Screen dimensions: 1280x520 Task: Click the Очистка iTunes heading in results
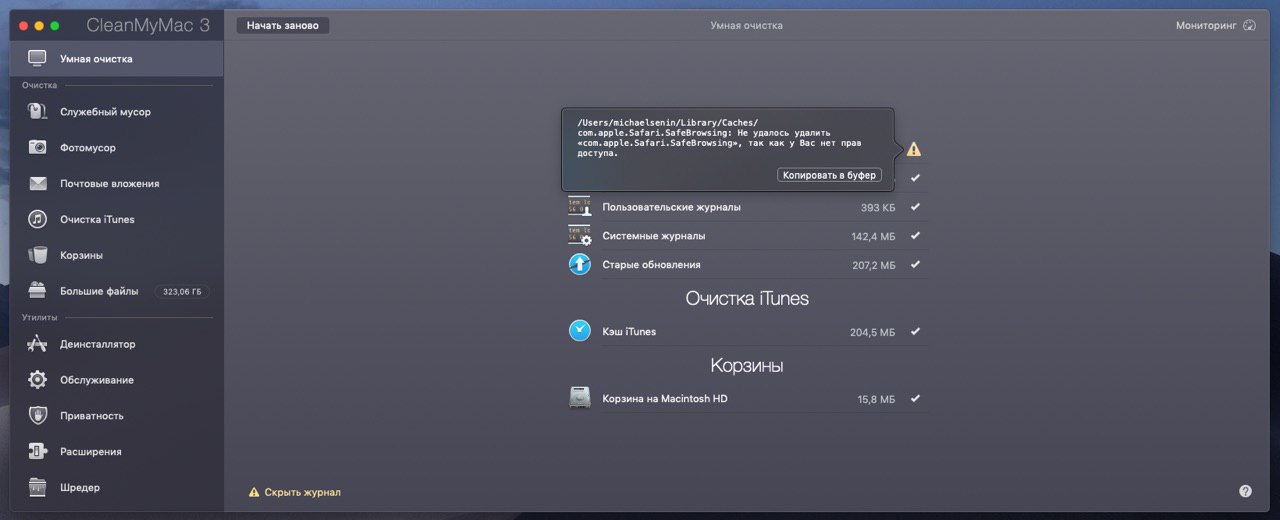pos(747,298)
